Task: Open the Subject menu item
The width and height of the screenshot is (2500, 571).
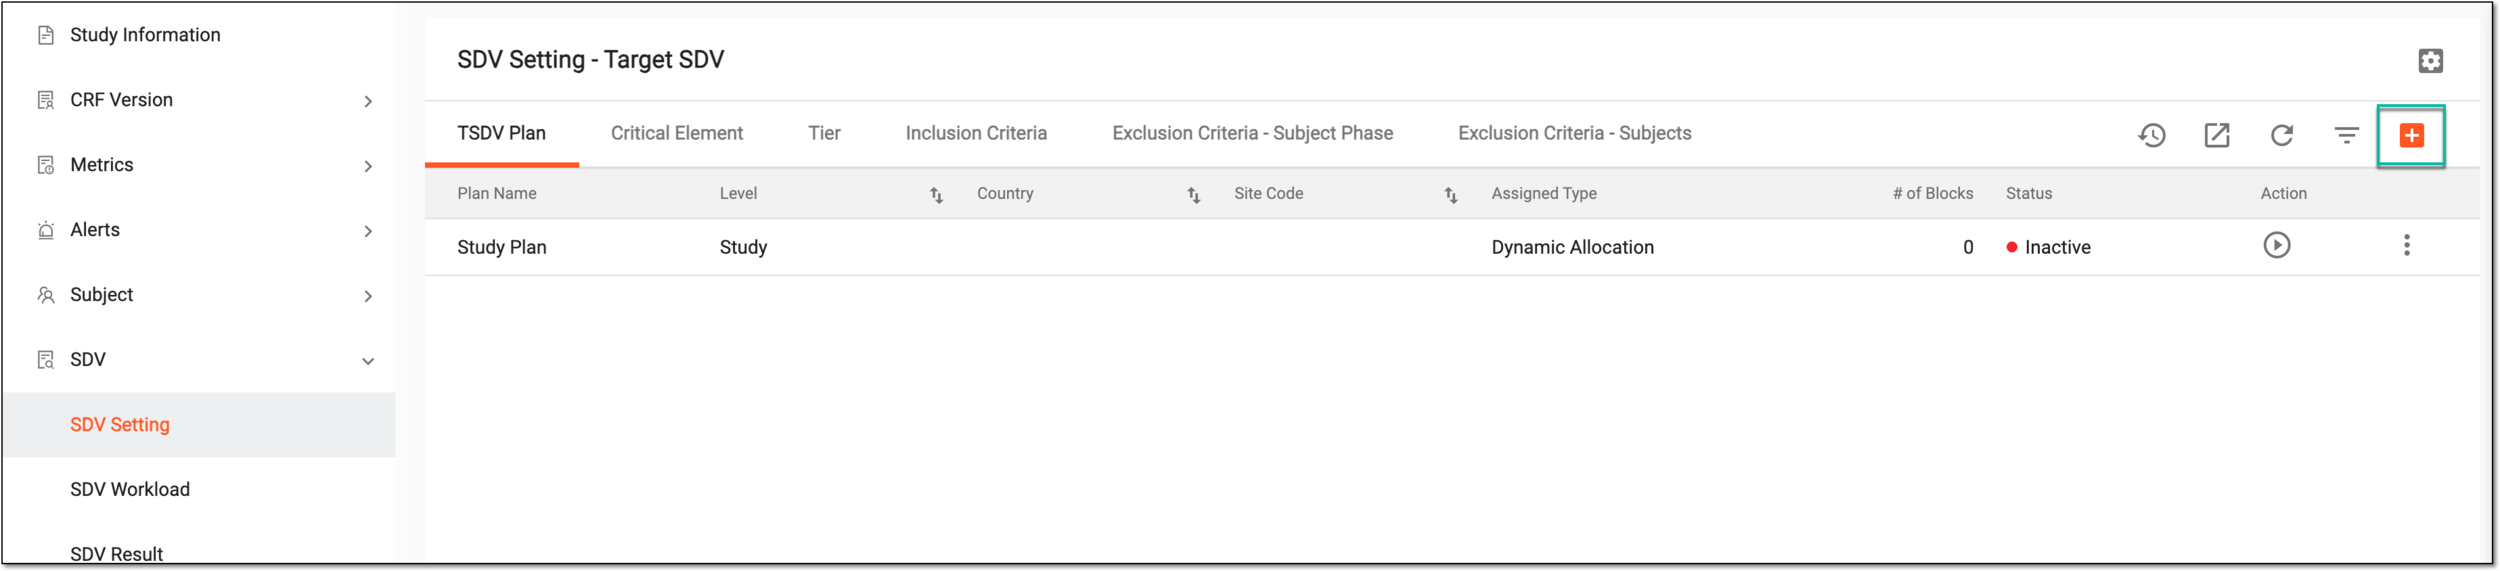Action: [x=101, y=295]
